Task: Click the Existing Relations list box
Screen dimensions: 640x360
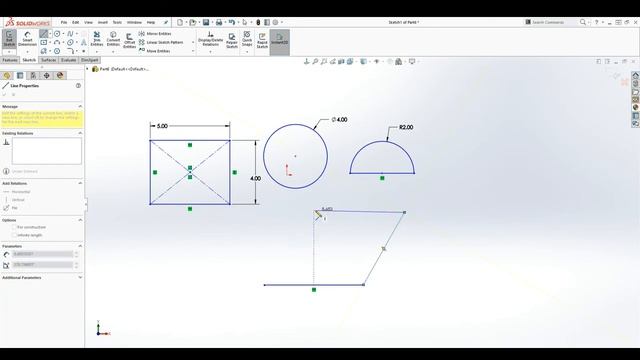Action: tap(47, 151)
